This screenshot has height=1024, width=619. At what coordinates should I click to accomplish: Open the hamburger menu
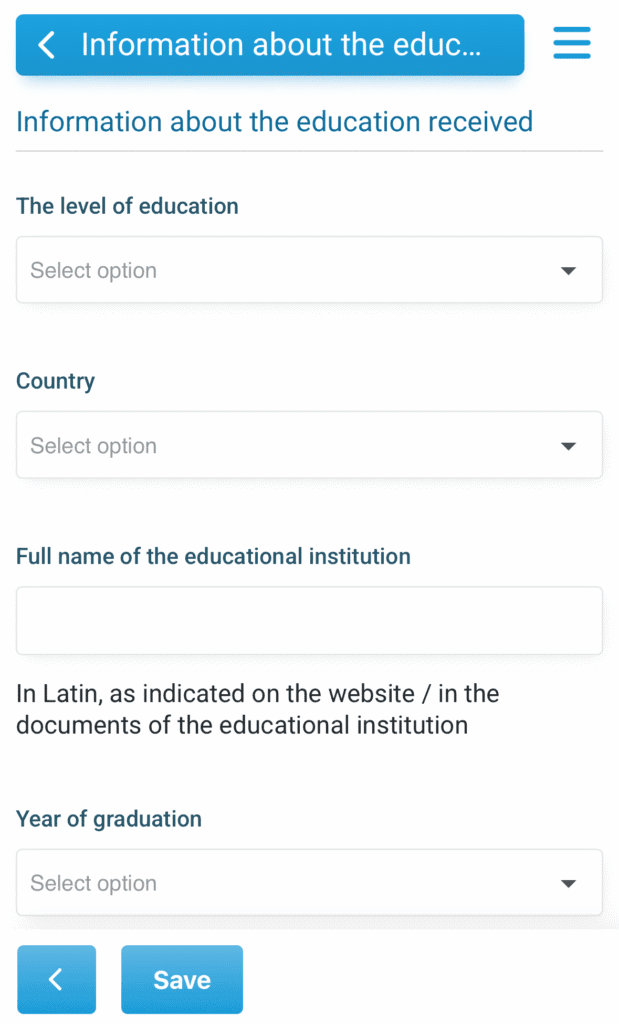pos(572,43)
